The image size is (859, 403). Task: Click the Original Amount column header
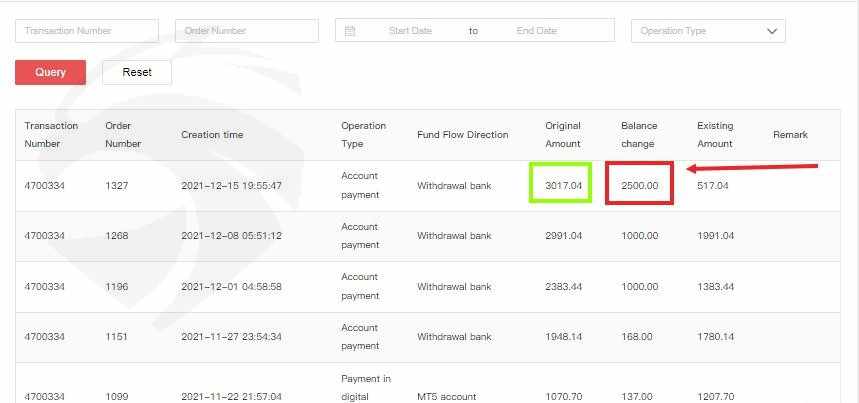click(x=563, y=135)
